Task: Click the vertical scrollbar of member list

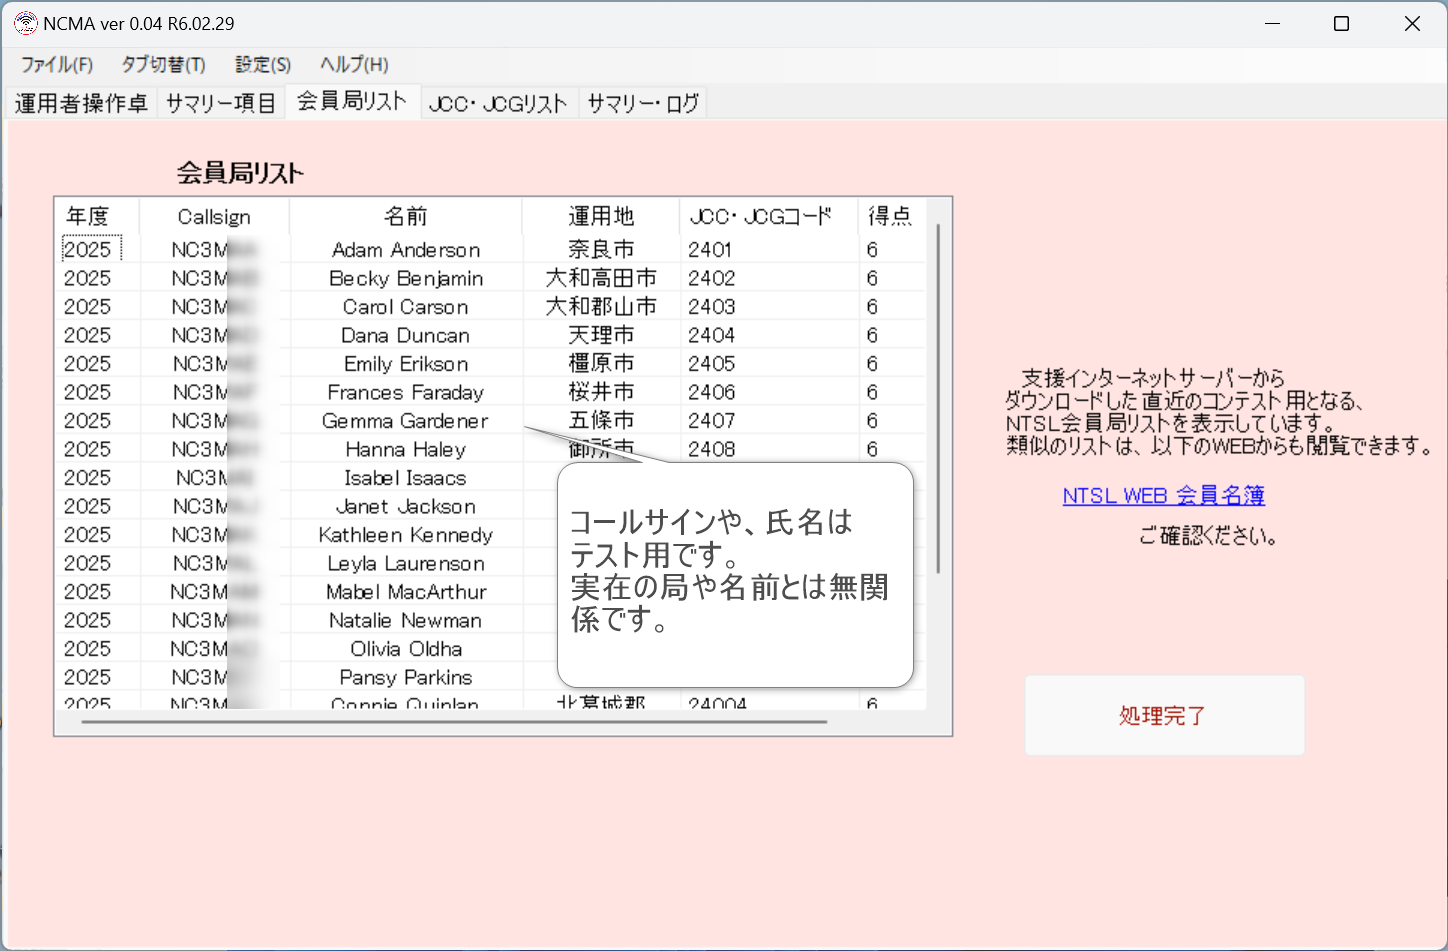Action: pyautogui.click(x=938, y=400)
